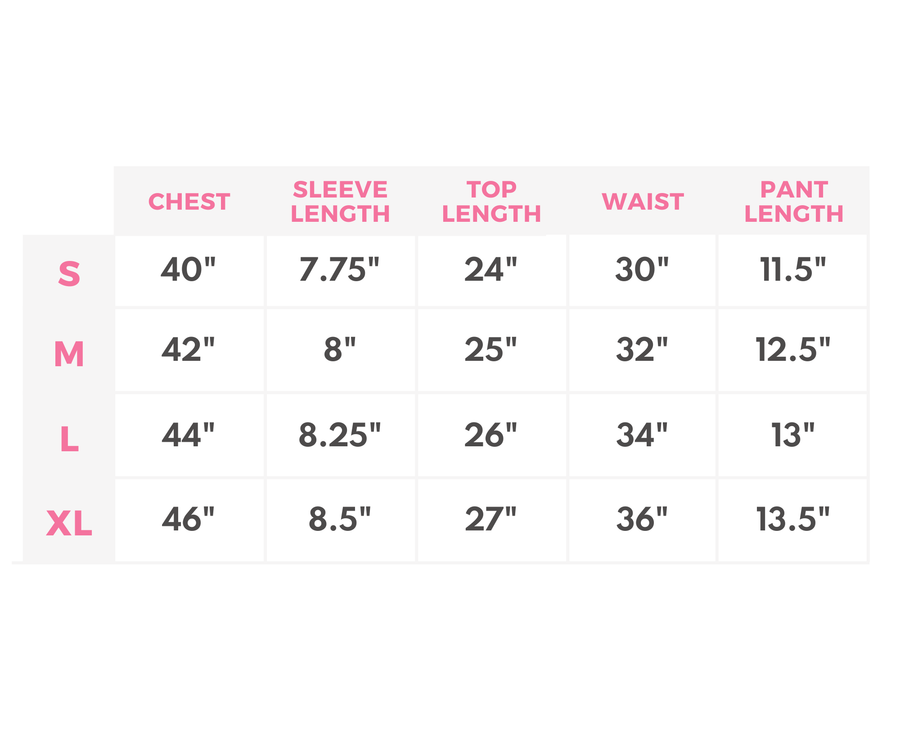
Task: Select the 7.75" sleeve length cell
Action: tap(340, 270)
